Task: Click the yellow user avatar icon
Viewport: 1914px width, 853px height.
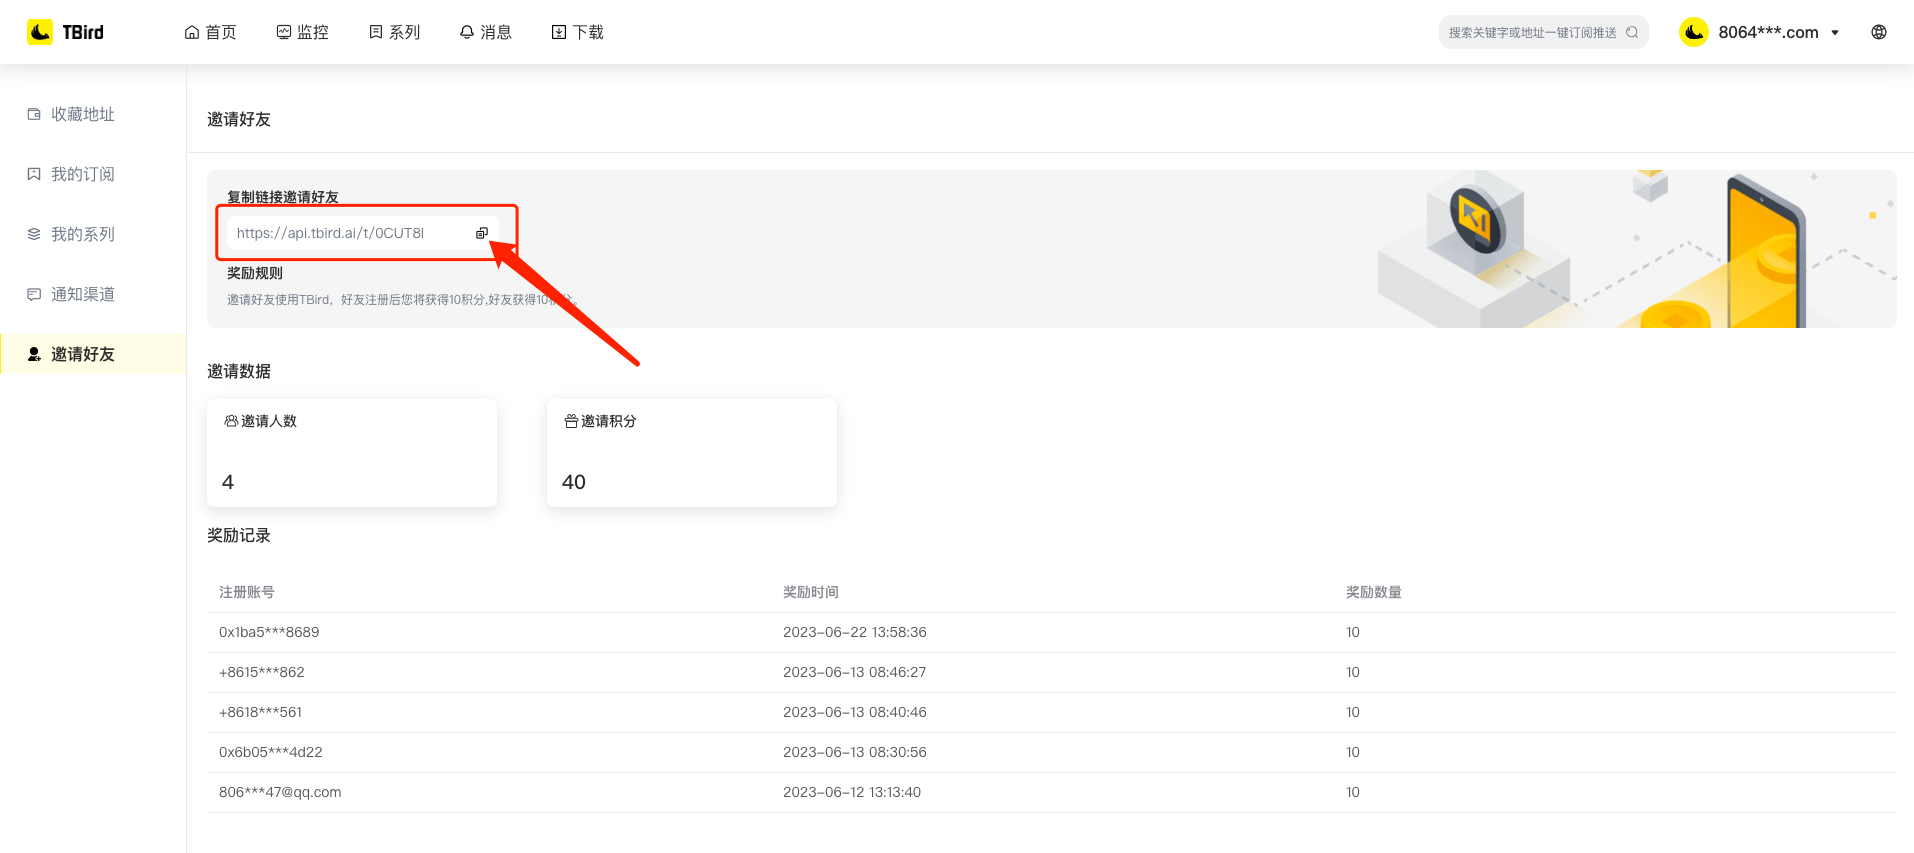Action: [1693, 32]
